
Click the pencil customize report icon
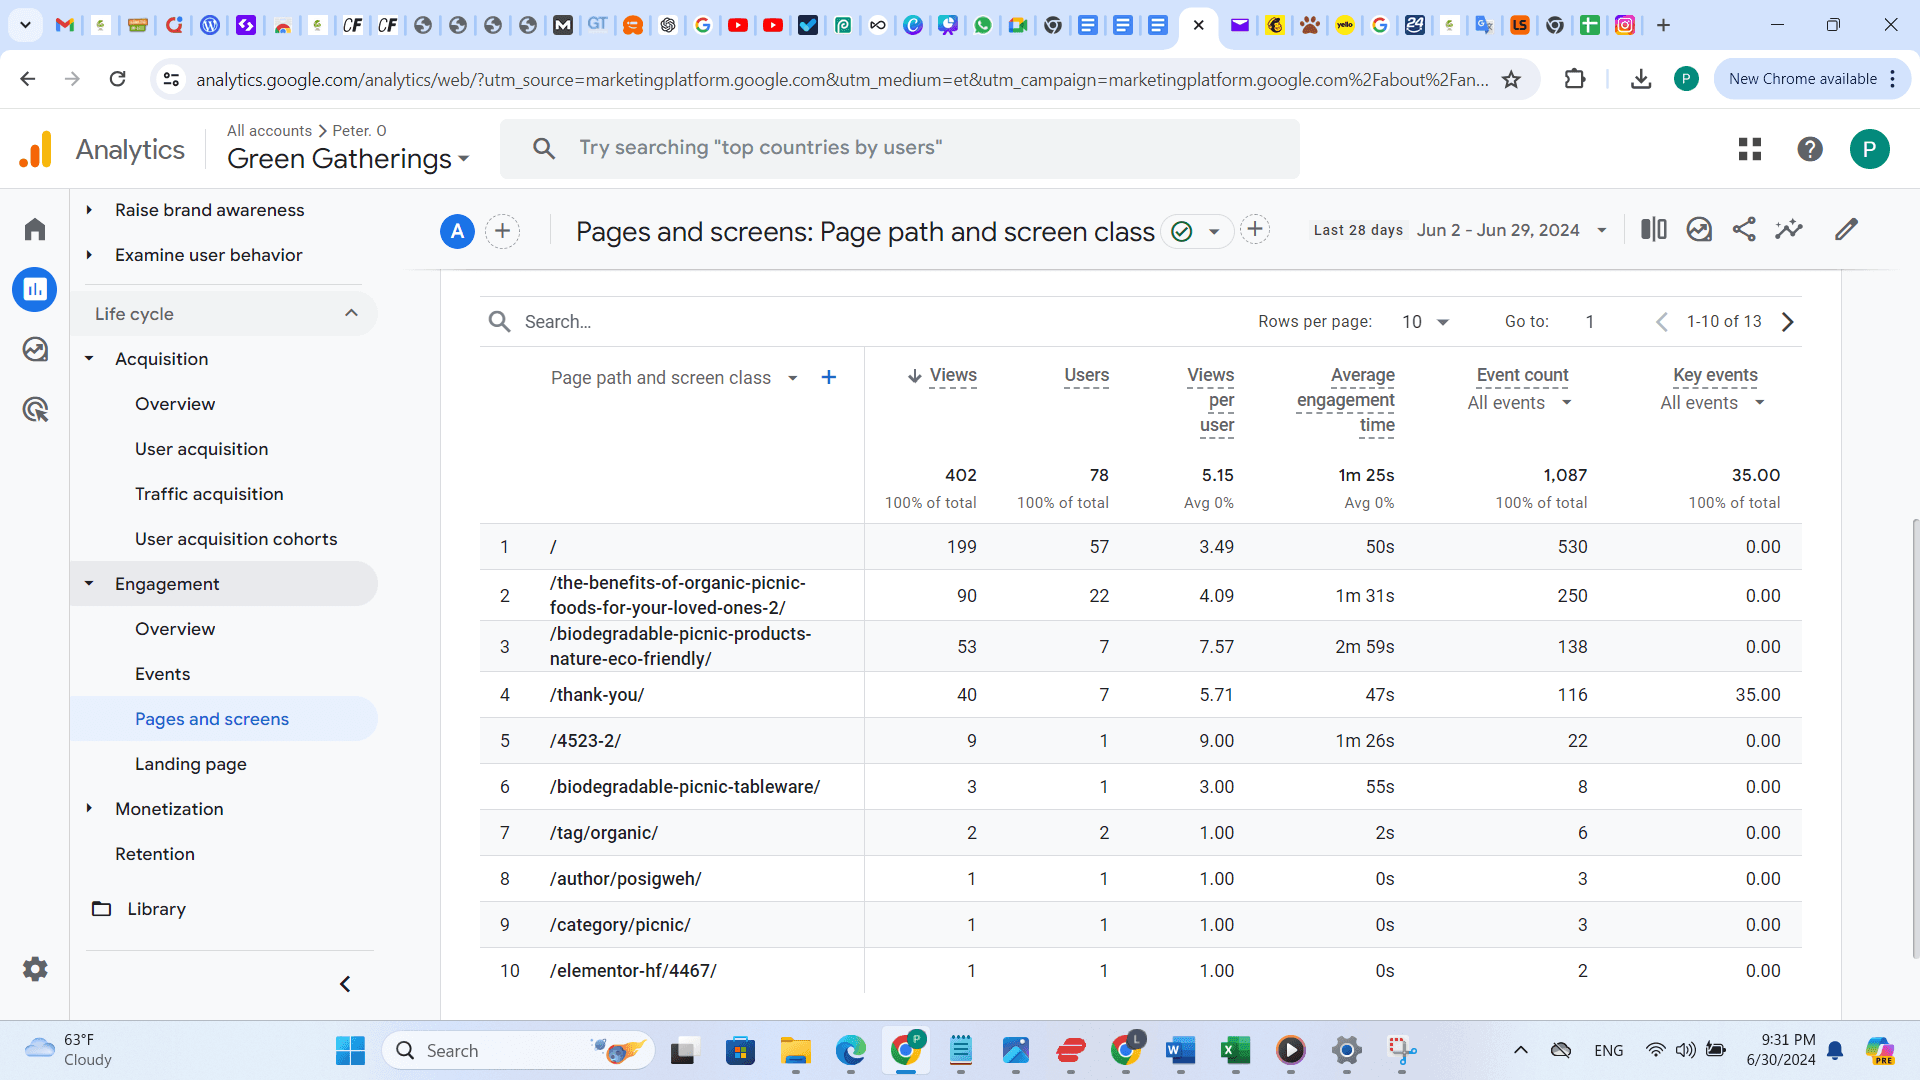1846,230
